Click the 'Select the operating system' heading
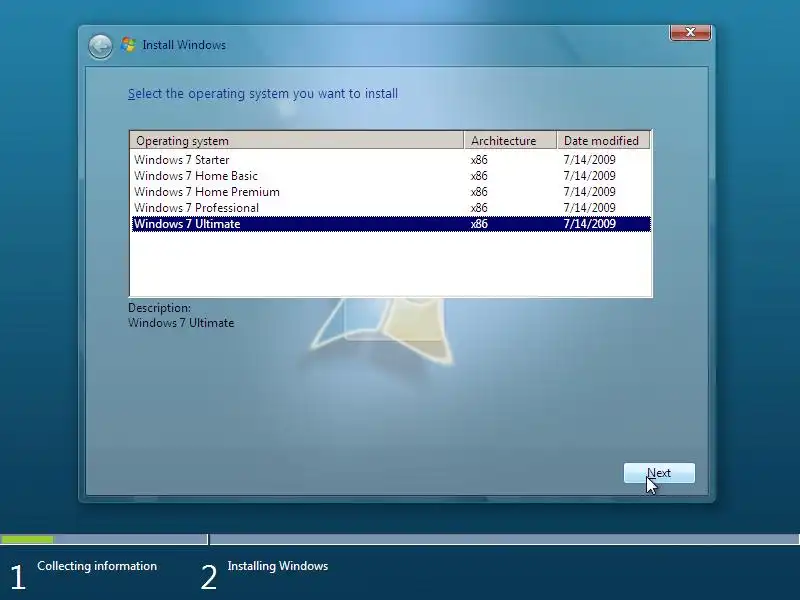The image size is (800, 600). (263, 94)
